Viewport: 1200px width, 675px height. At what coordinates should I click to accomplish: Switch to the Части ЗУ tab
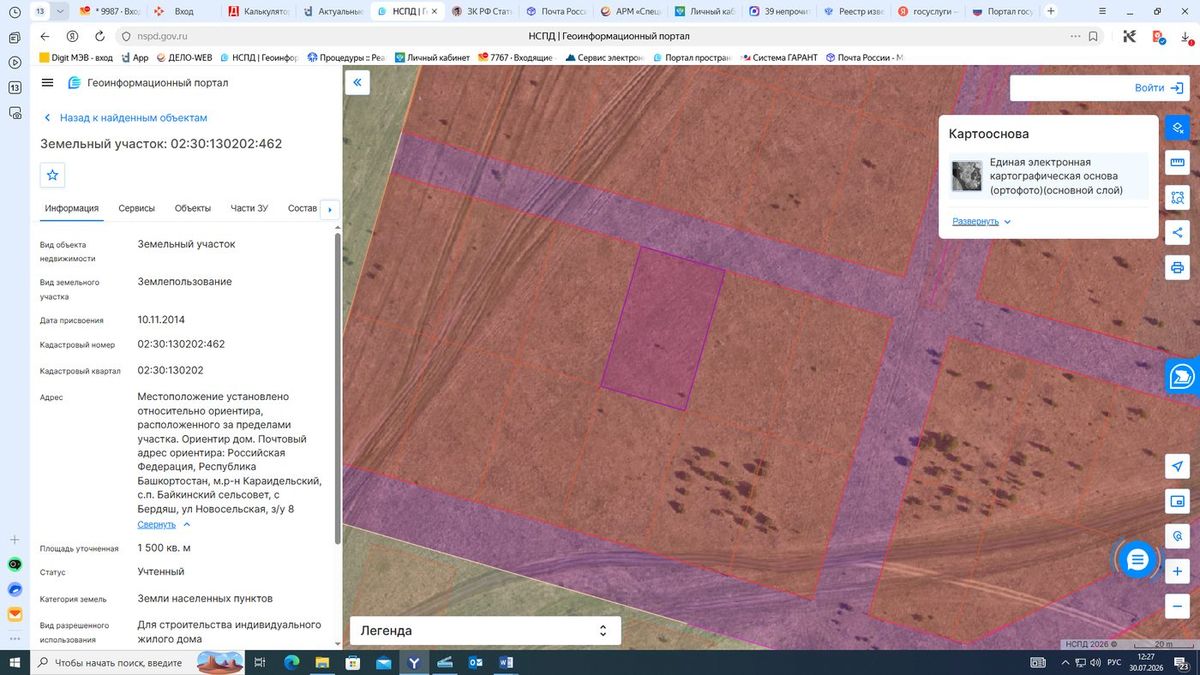click(x=249, y=208)
